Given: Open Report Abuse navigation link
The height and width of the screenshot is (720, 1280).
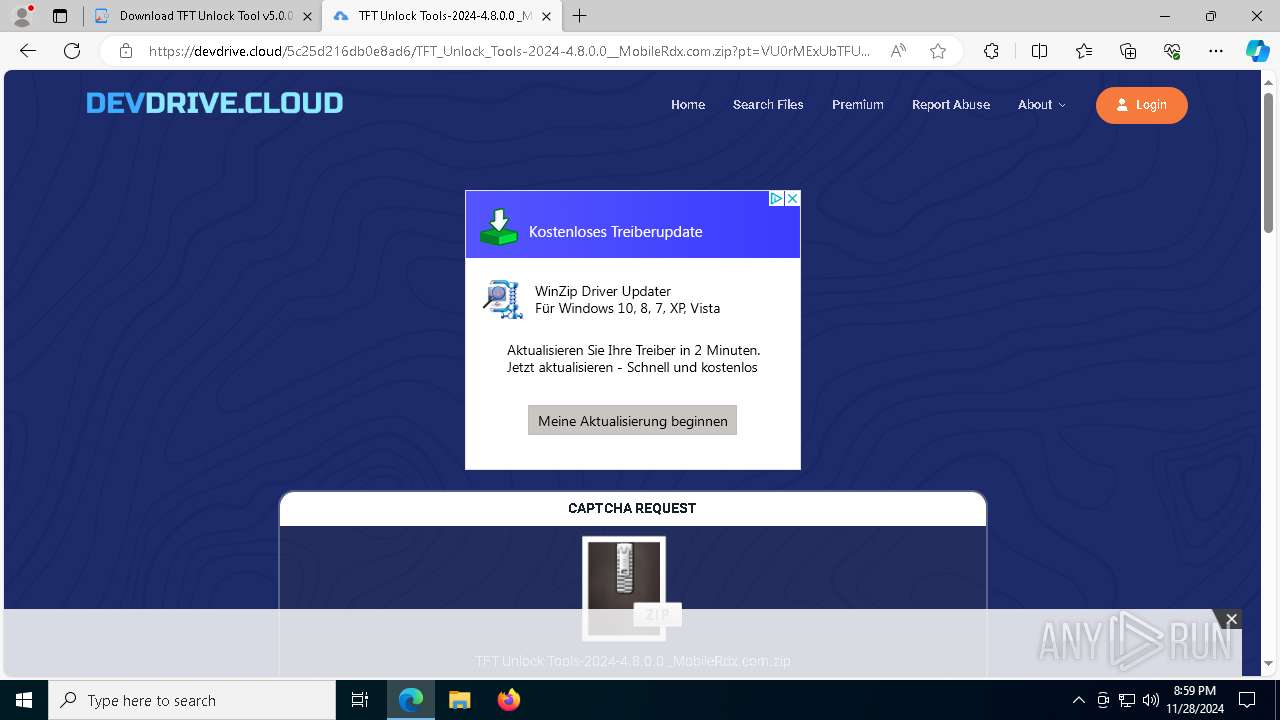Looking at the screenshot, I should 951,104.
